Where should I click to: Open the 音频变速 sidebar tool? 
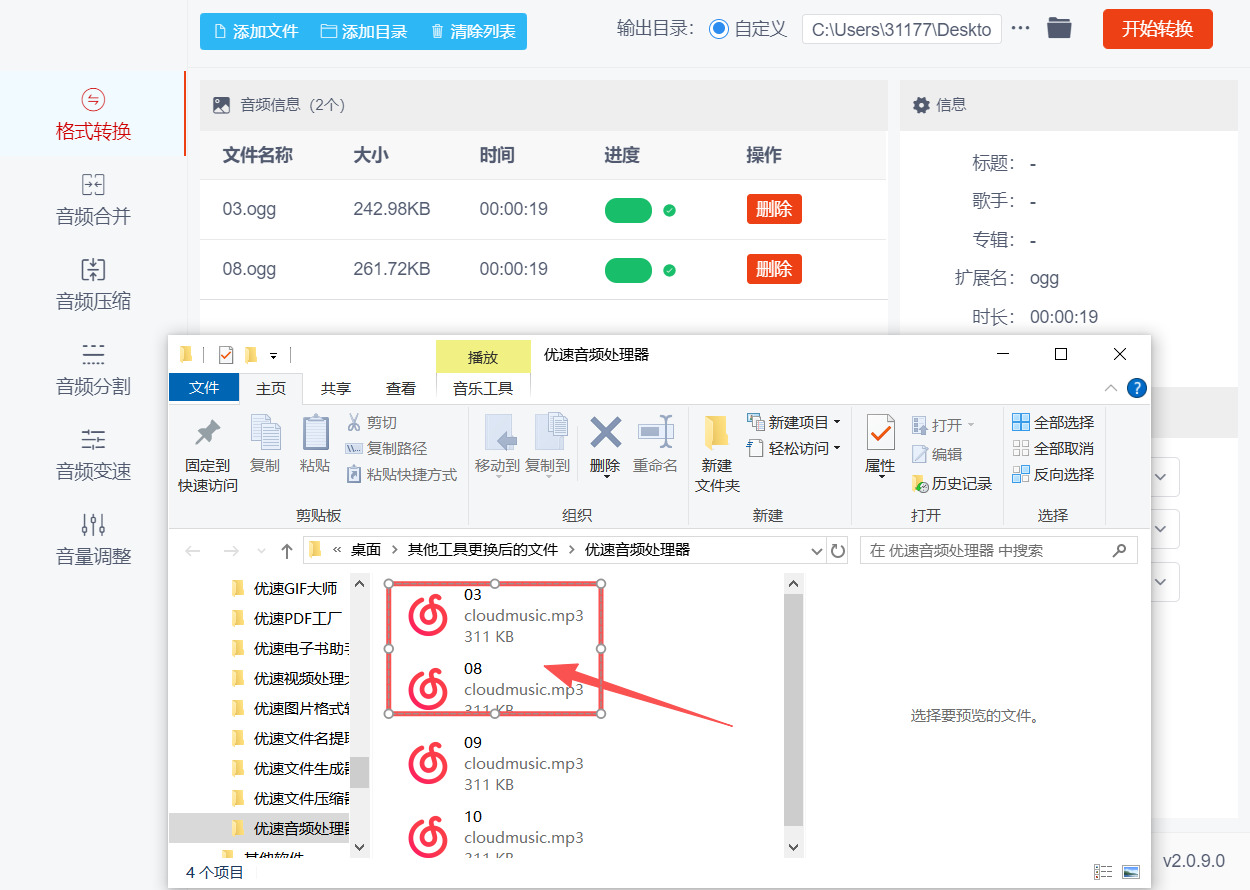pyautogui.click(x=93, y=455)
